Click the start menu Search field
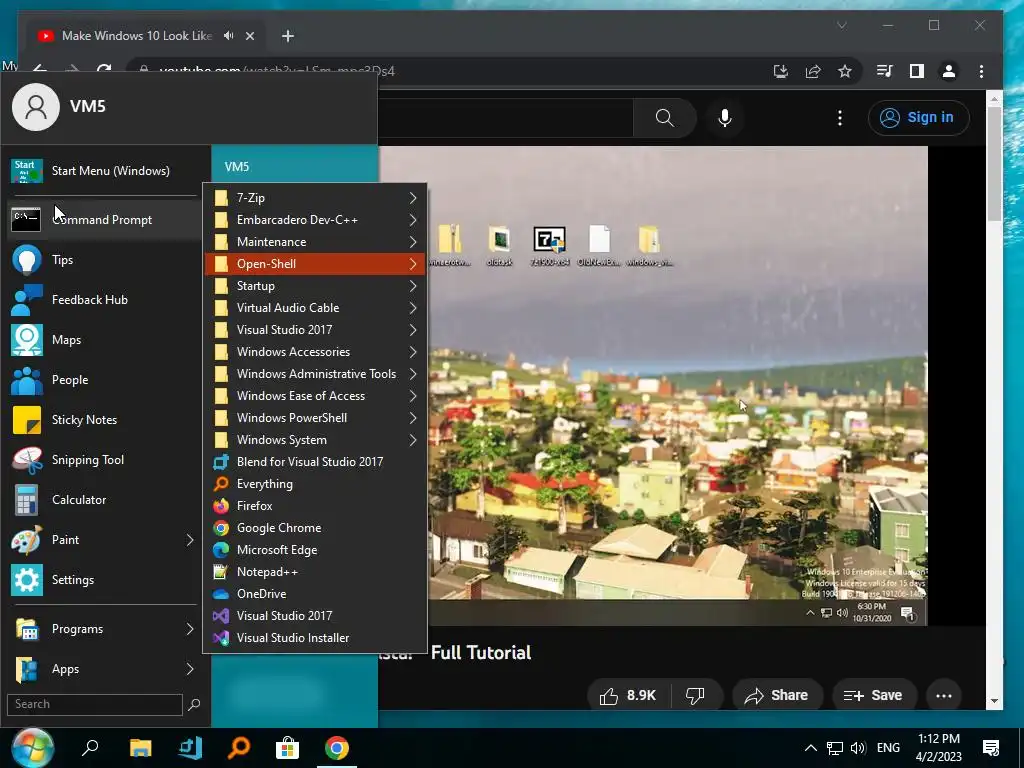This screenshot has width=1024, height=768. pos(95,704)
